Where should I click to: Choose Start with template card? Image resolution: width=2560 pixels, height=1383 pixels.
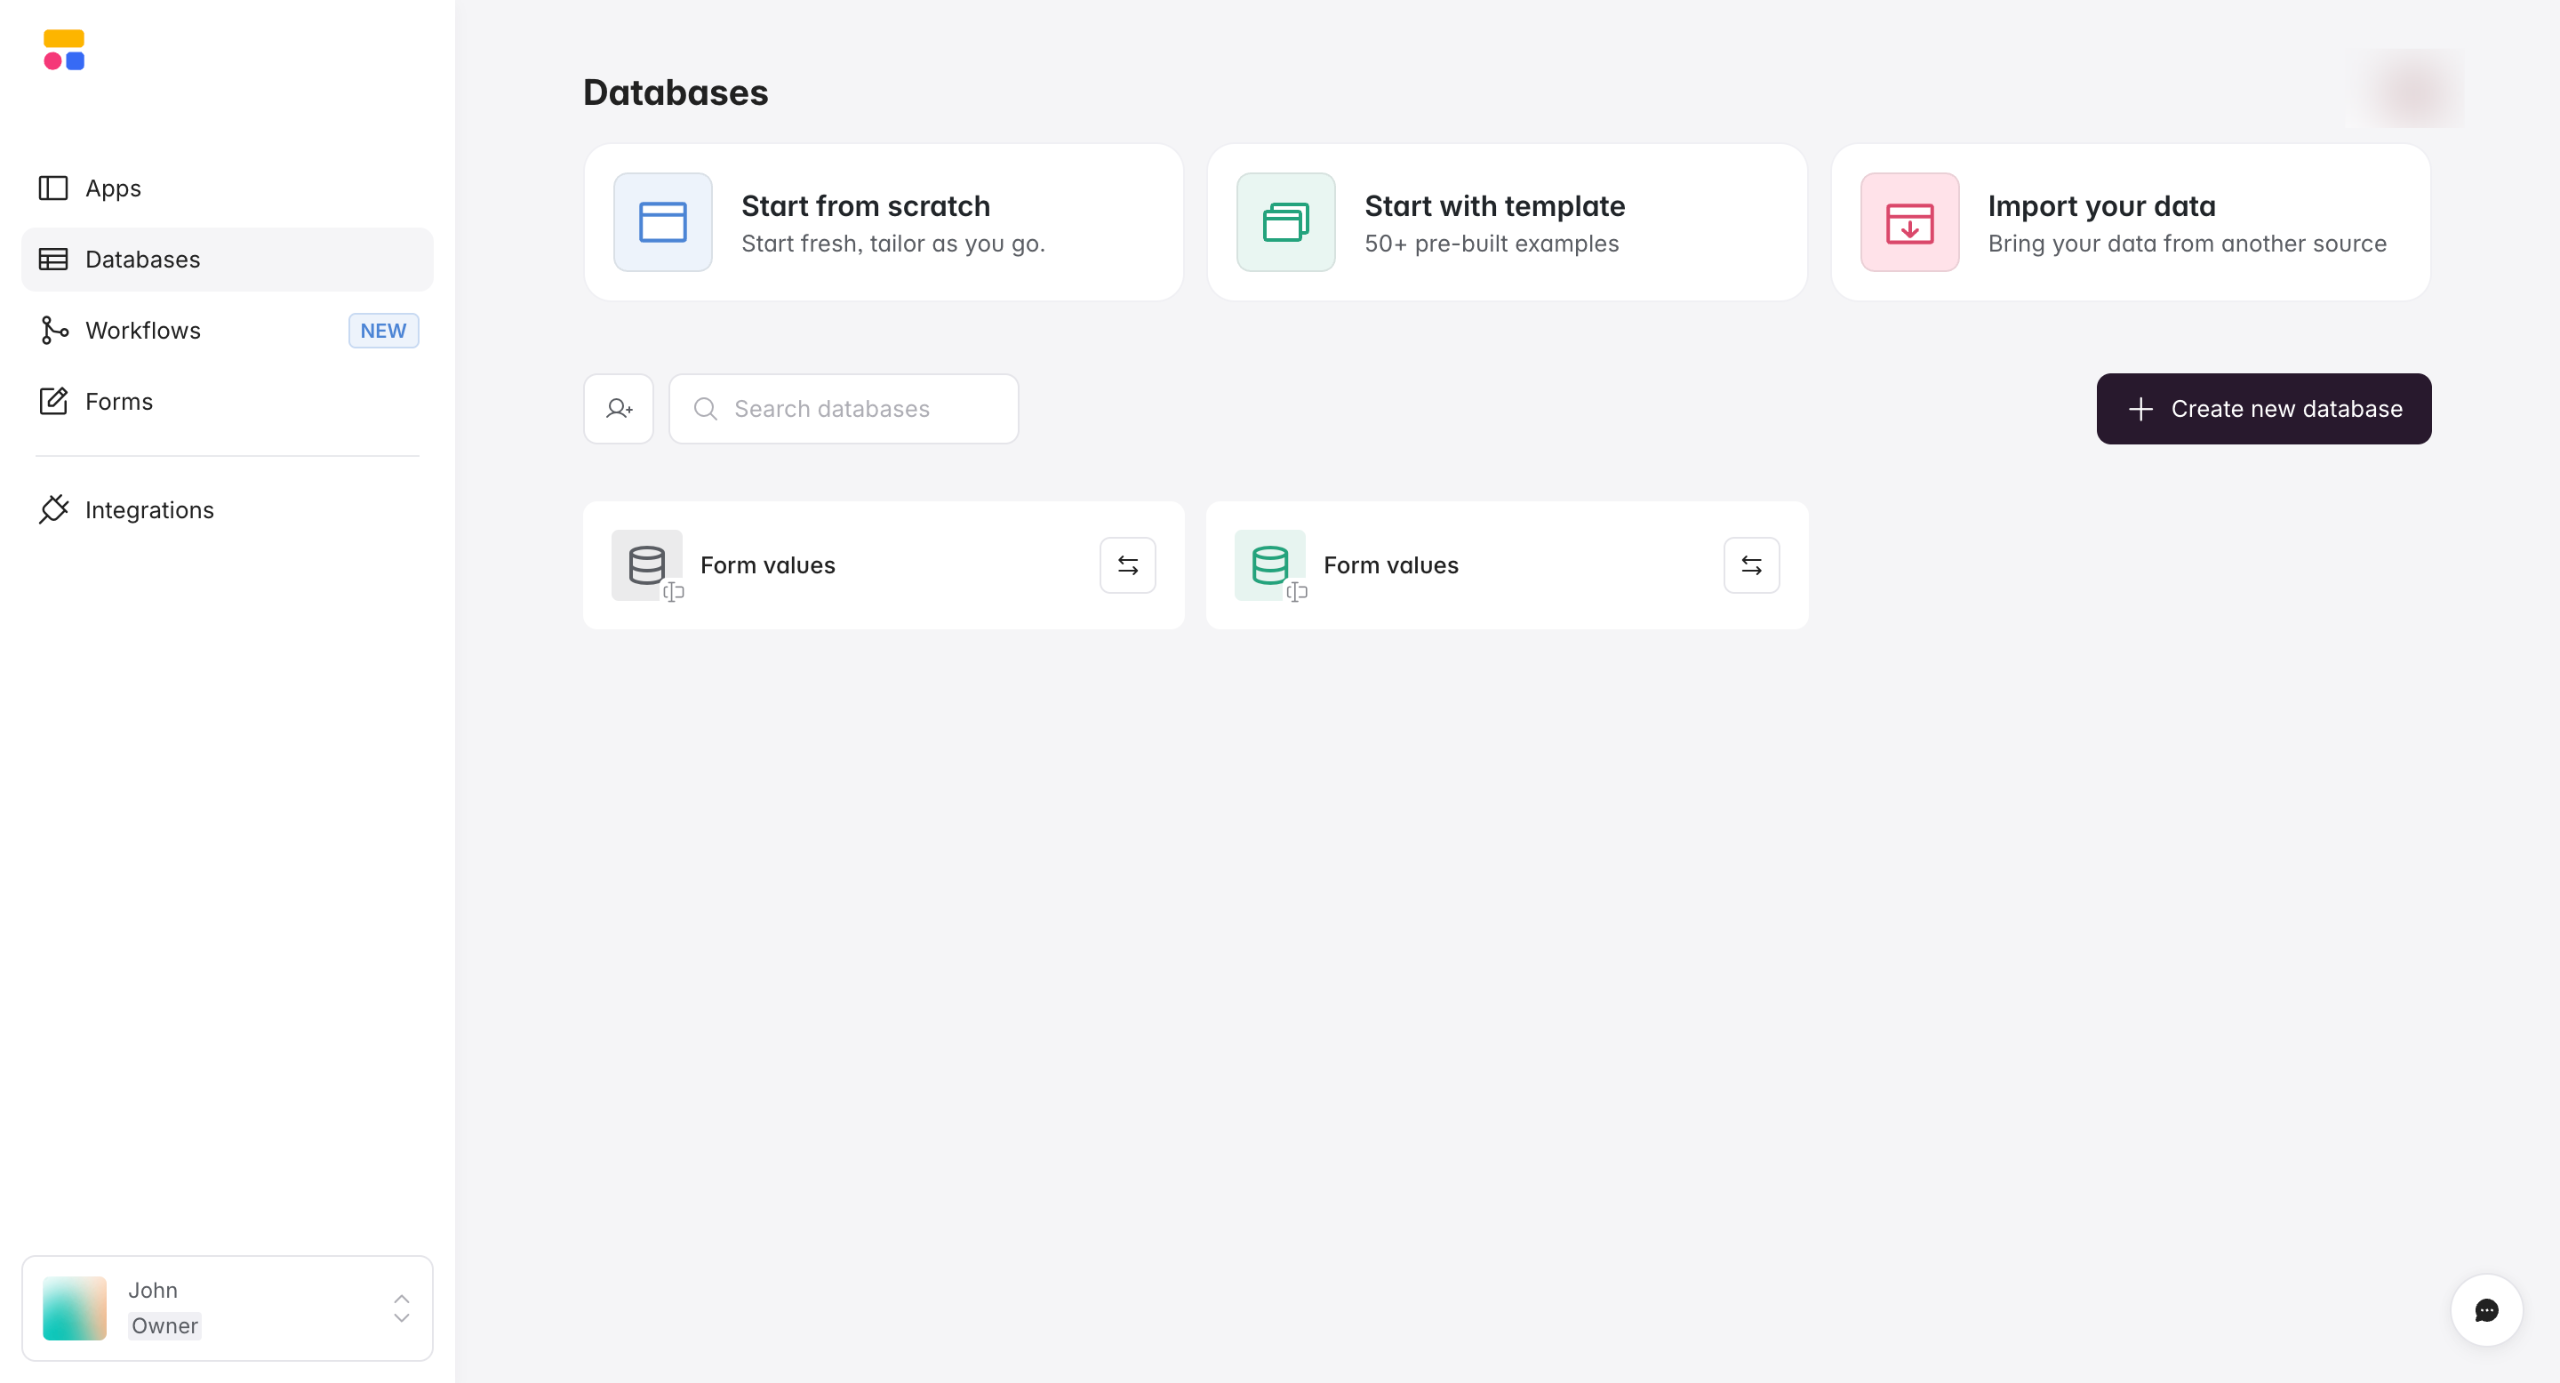click(1506, 222)
